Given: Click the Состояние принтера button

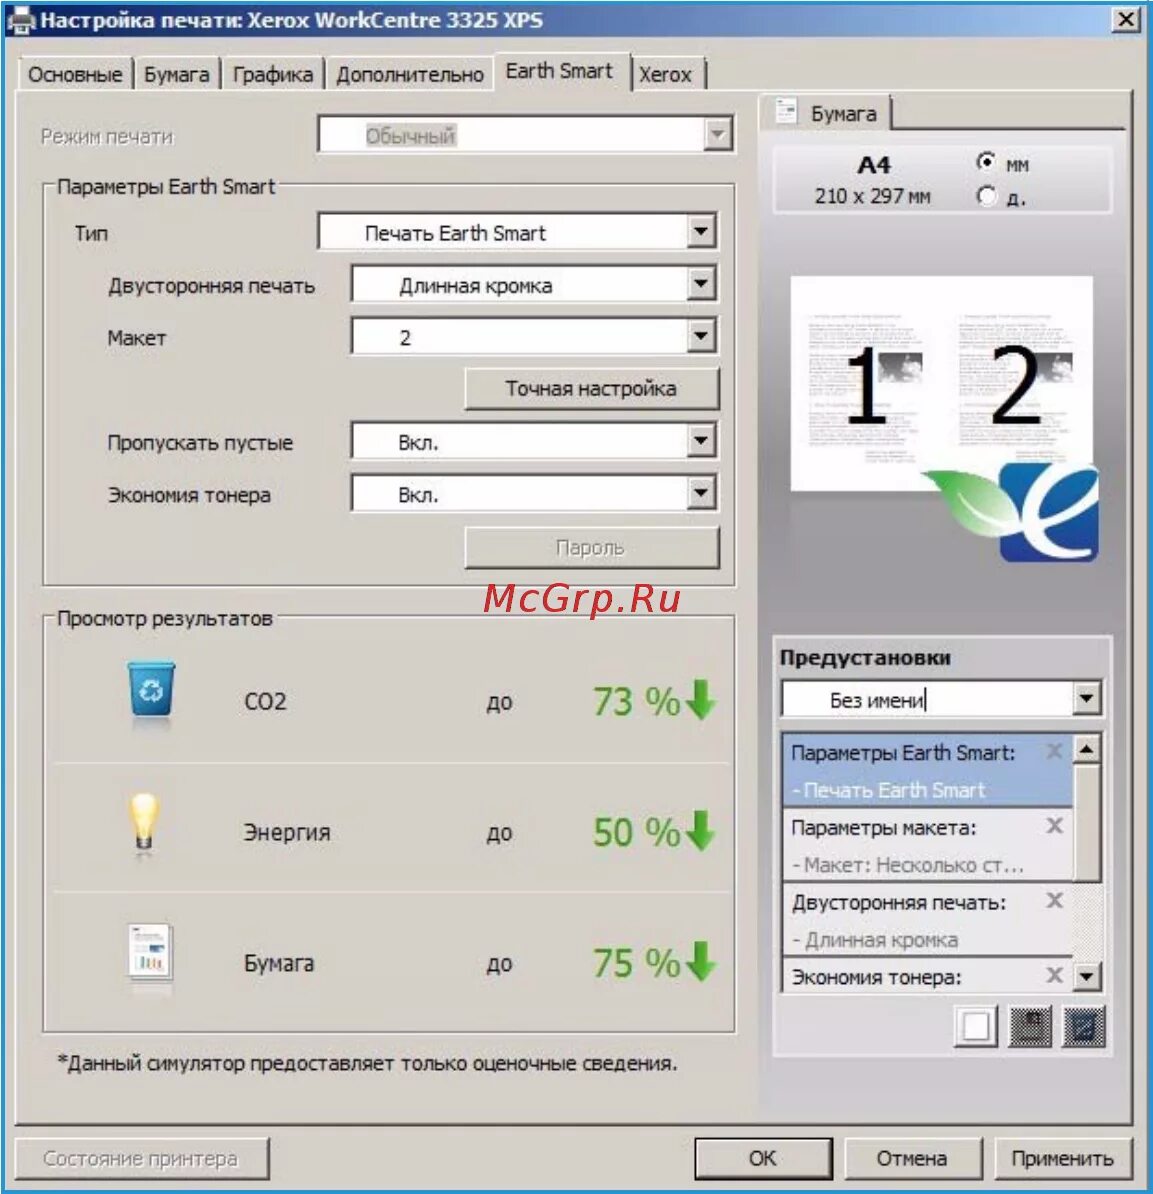Looking at the screenshot, I should pyautogui.click(x=141, y=1158).
